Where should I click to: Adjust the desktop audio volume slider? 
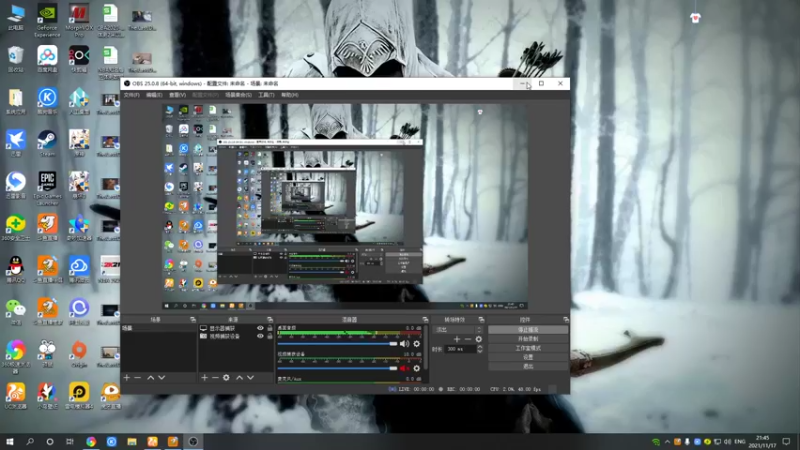click(337, 344)
